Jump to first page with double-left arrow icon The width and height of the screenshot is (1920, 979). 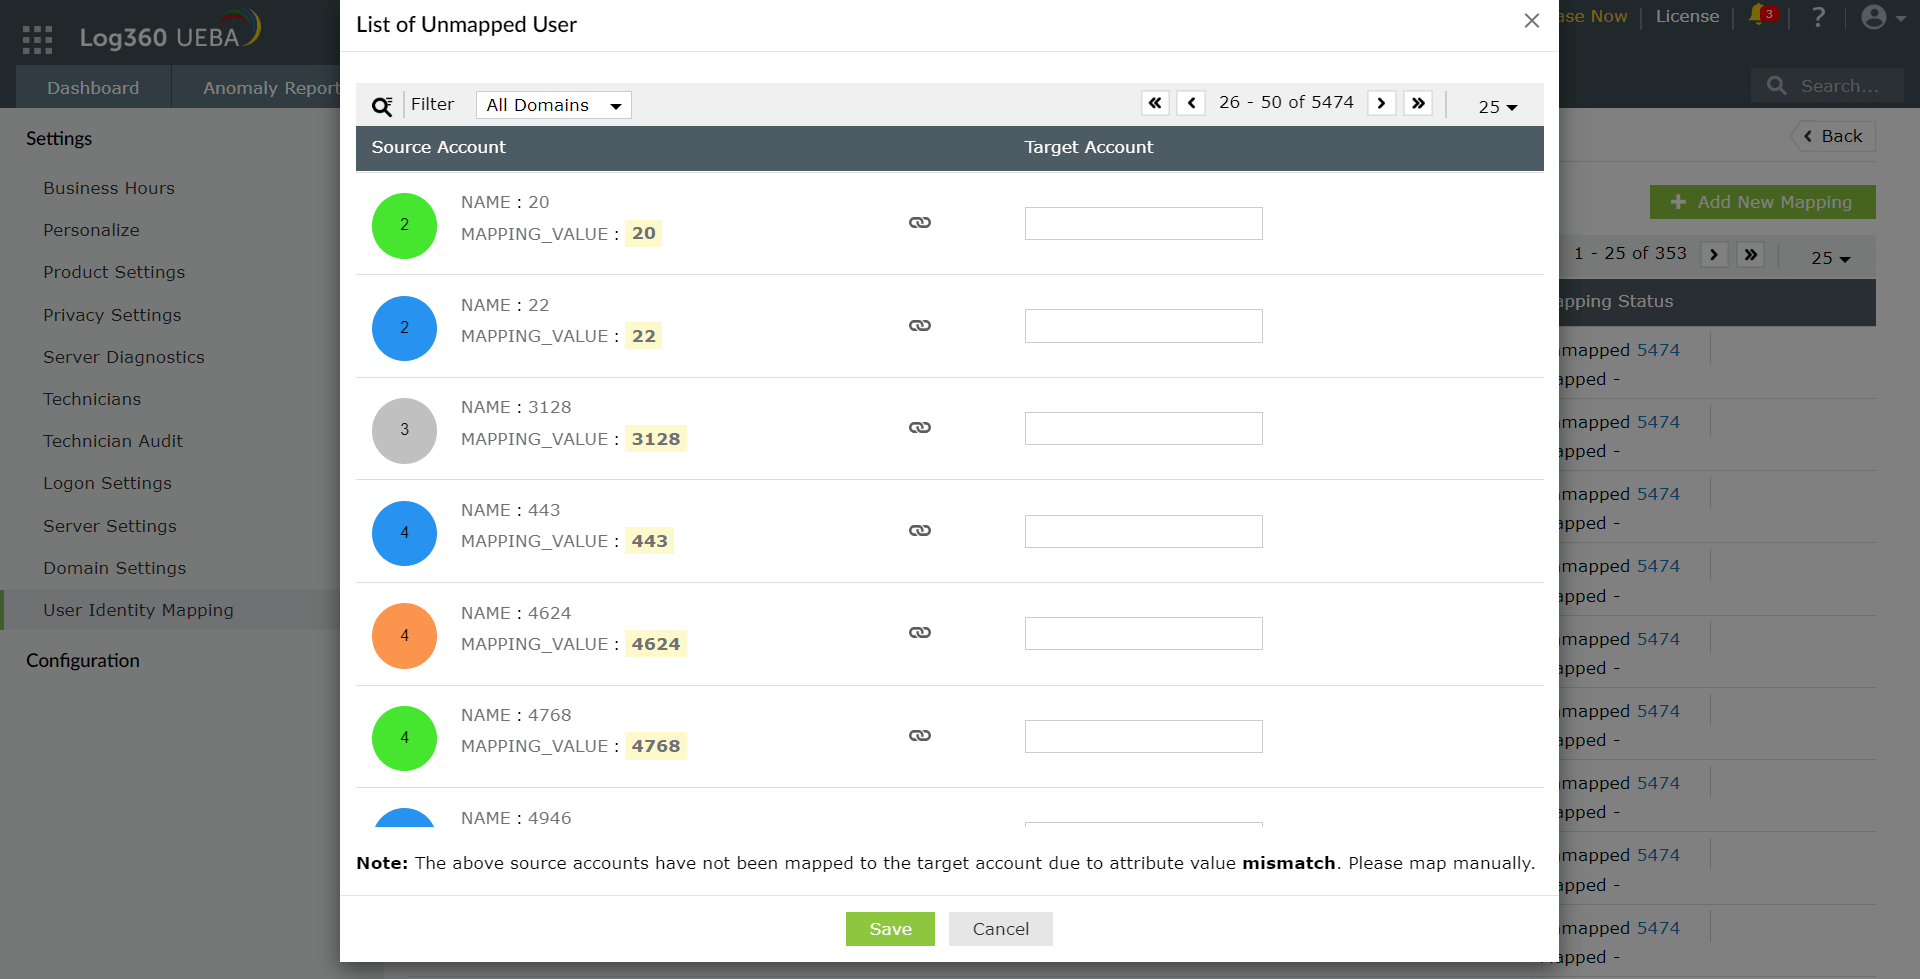click(1155, 102)
